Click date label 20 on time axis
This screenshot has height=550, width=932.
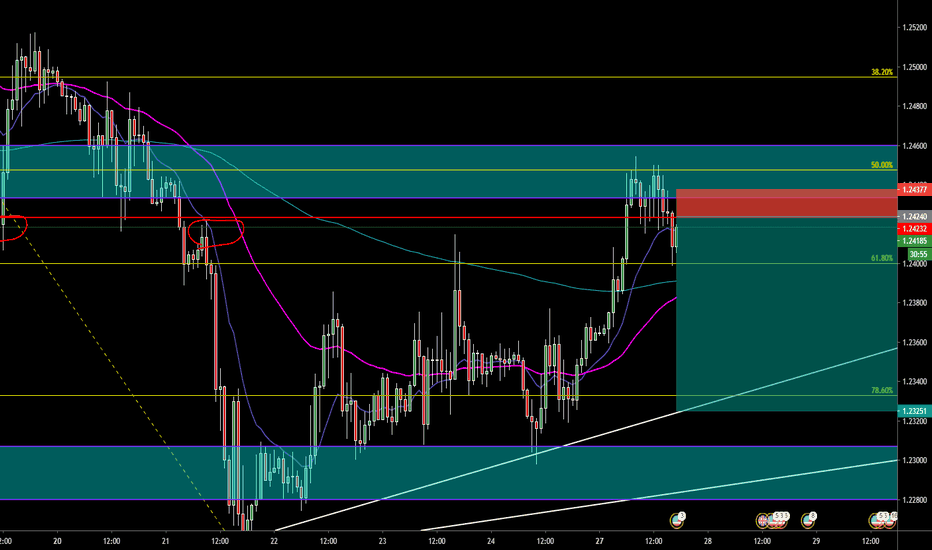57,541
